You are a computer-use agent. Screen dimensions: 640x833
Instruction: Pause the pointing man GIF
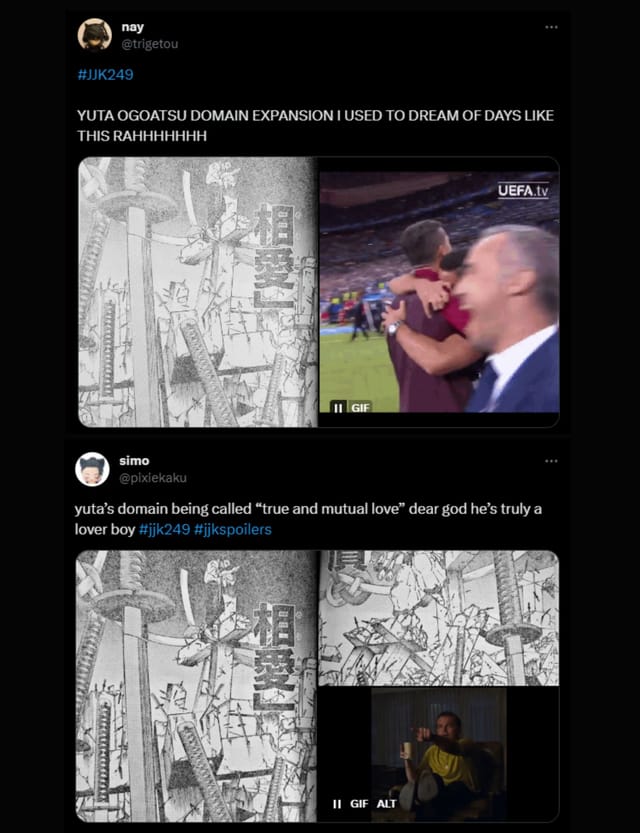click(x=337, y=804)
